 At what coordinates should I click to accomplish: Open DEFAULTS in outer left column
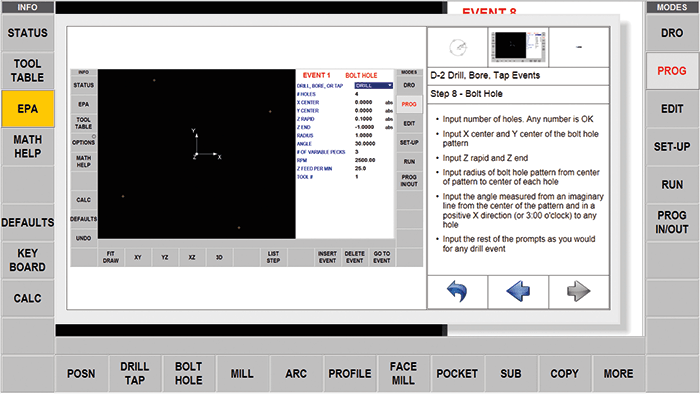28,222
